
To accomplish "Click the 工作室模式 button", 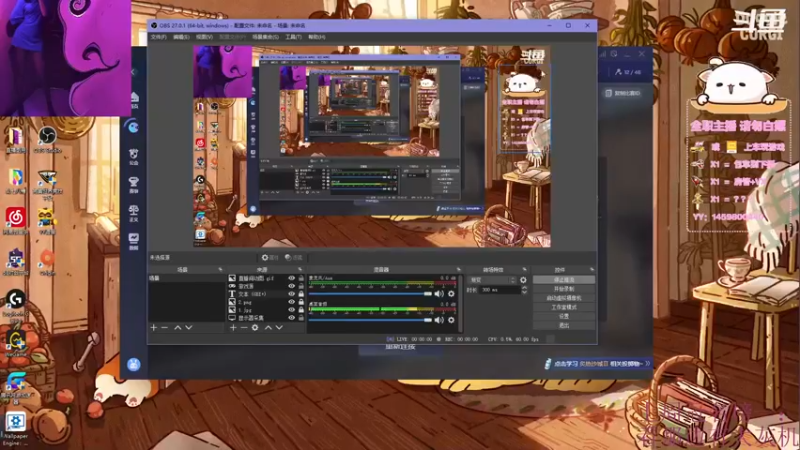I will point(564,307).
